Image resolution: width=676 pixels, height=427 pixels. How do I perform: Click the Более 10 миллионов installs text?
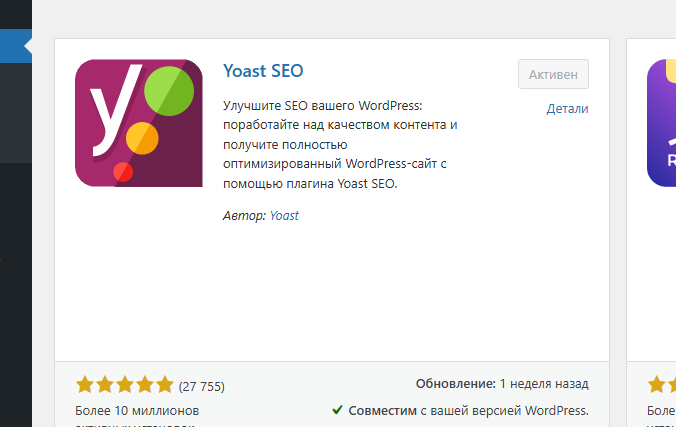(138, 411)
